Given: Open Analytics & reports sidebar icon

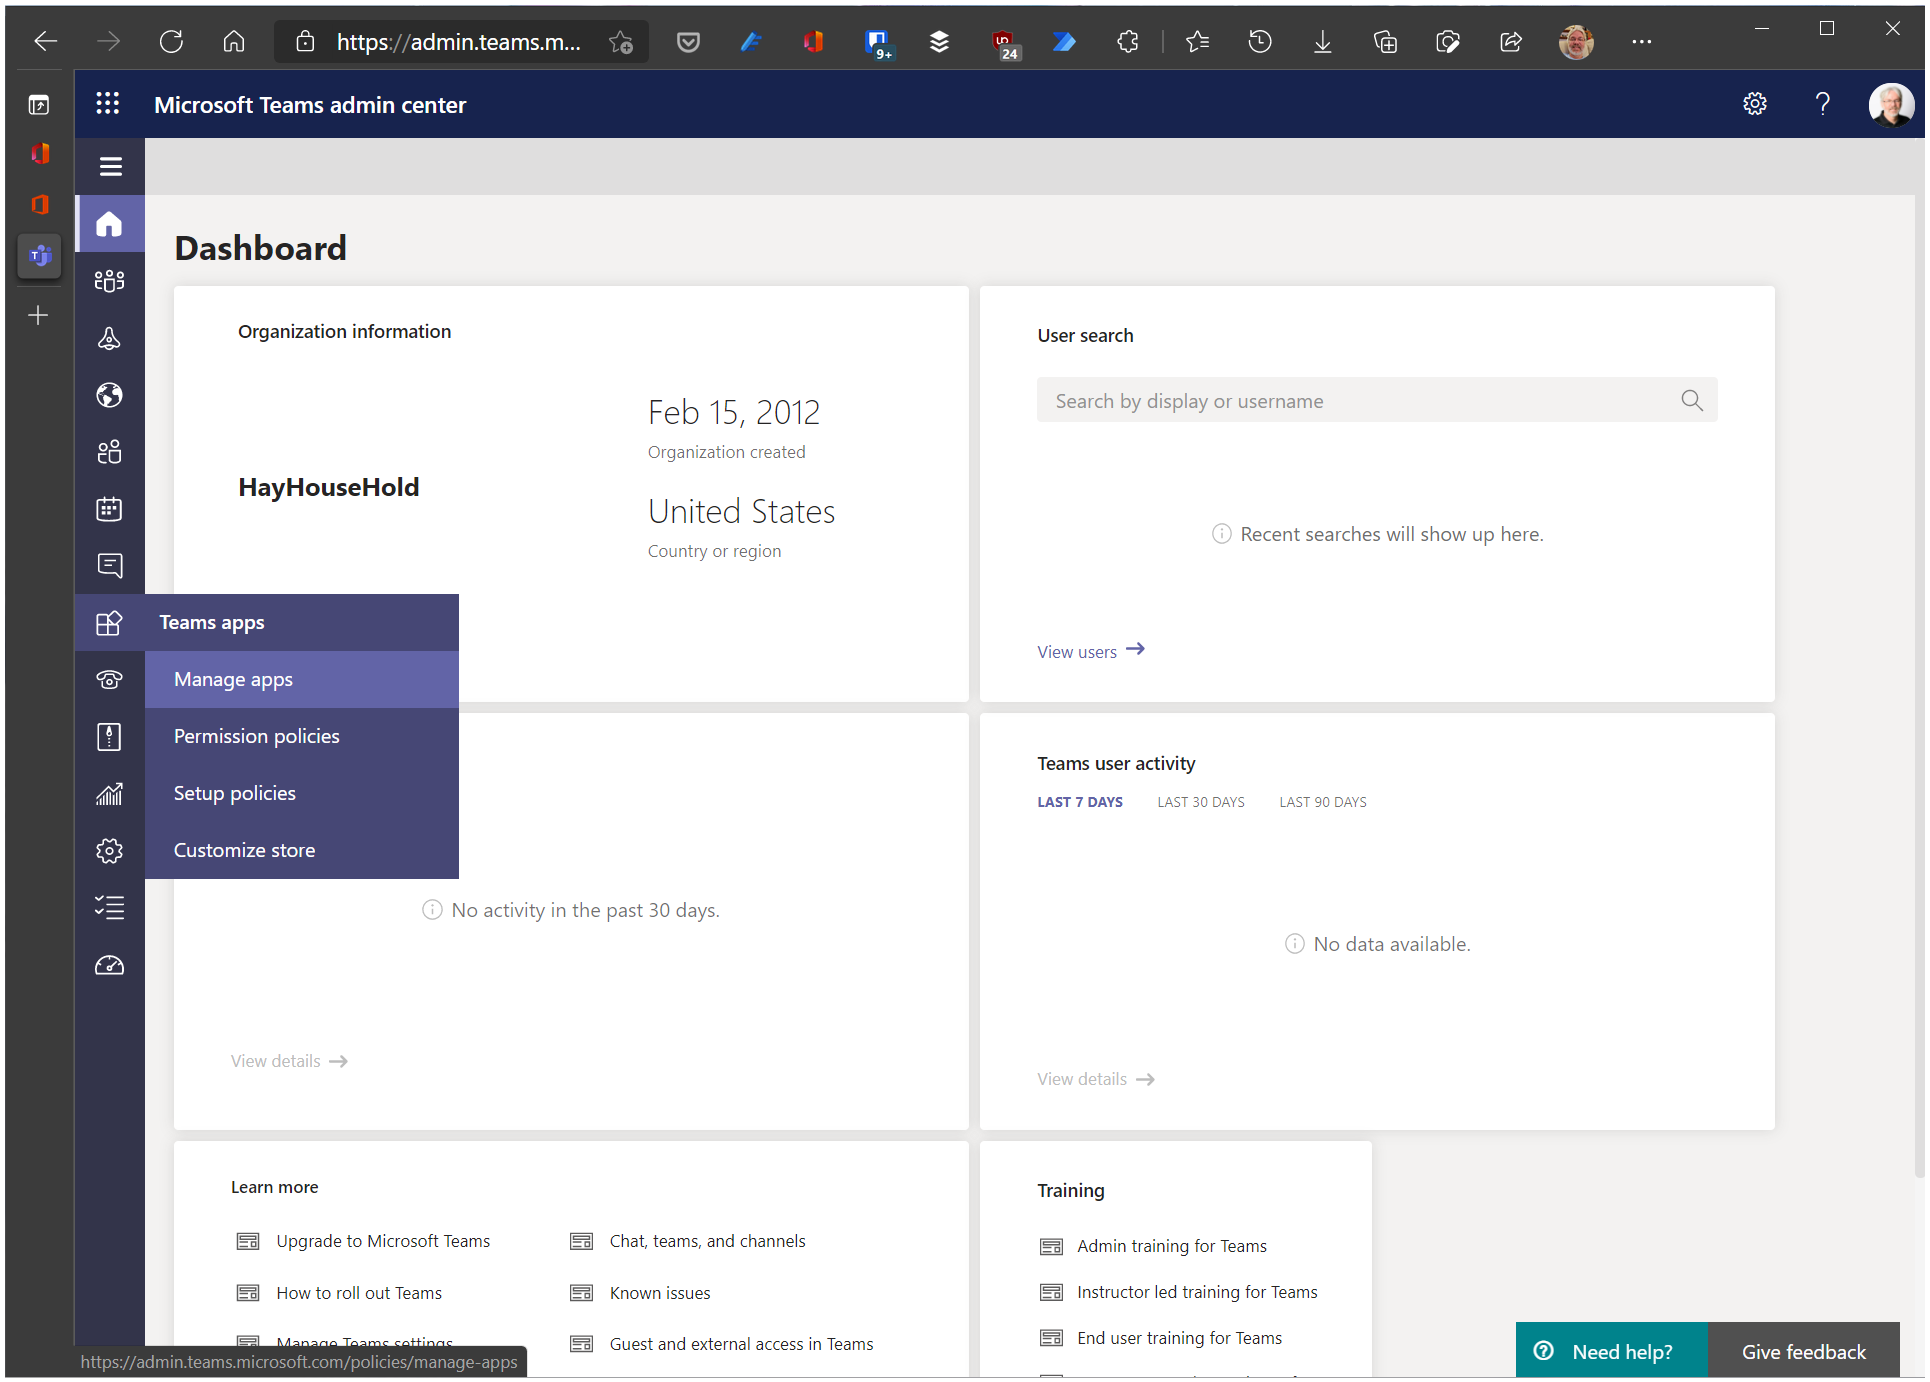Looking at the screenshot, I should [x=110, y=794].
